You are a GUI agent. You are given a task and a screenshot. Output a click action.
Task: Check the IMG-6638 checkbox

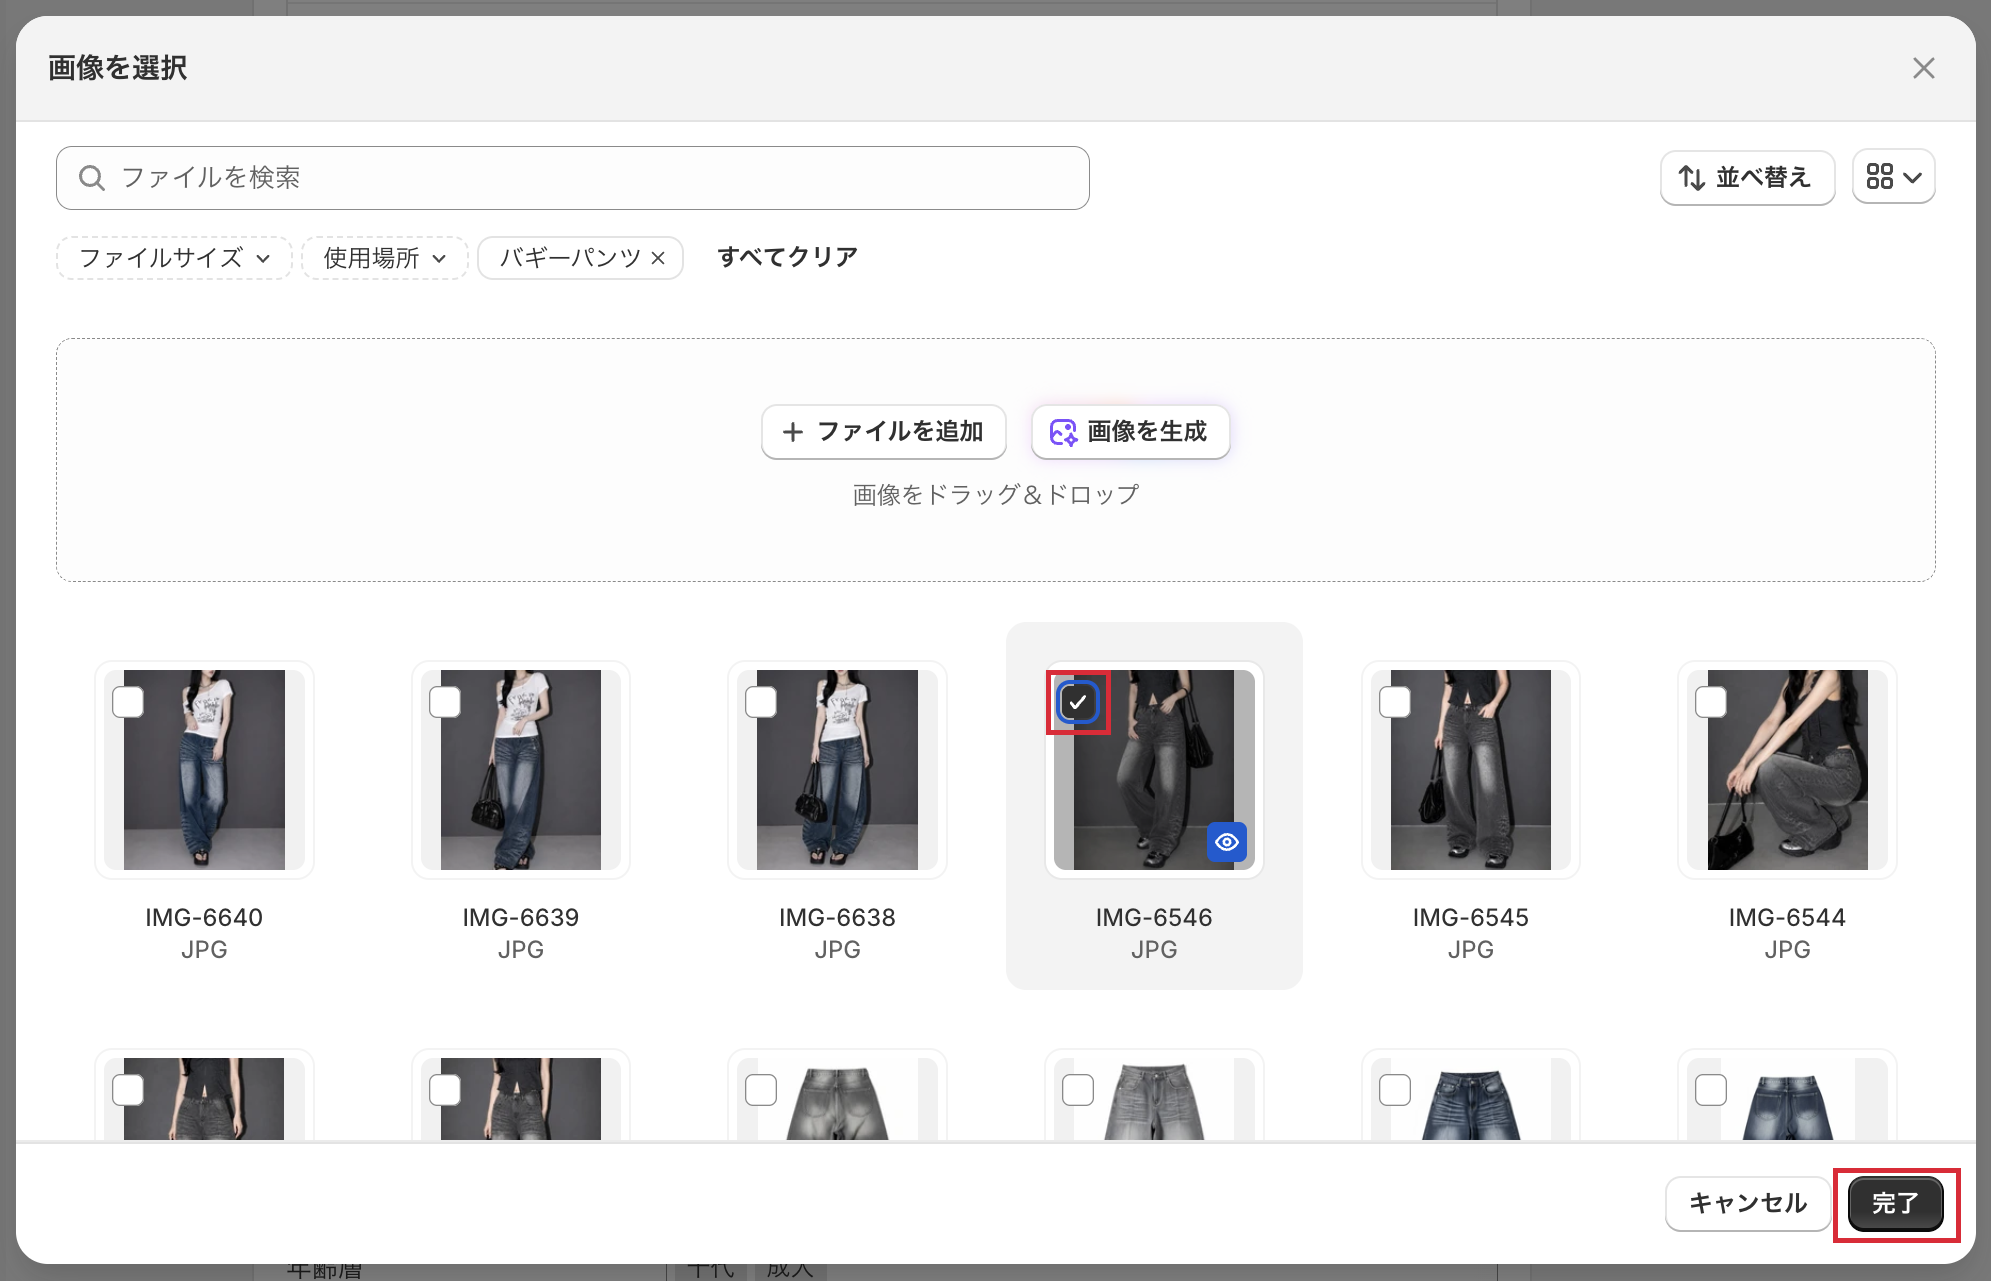[x=761, y=702]
